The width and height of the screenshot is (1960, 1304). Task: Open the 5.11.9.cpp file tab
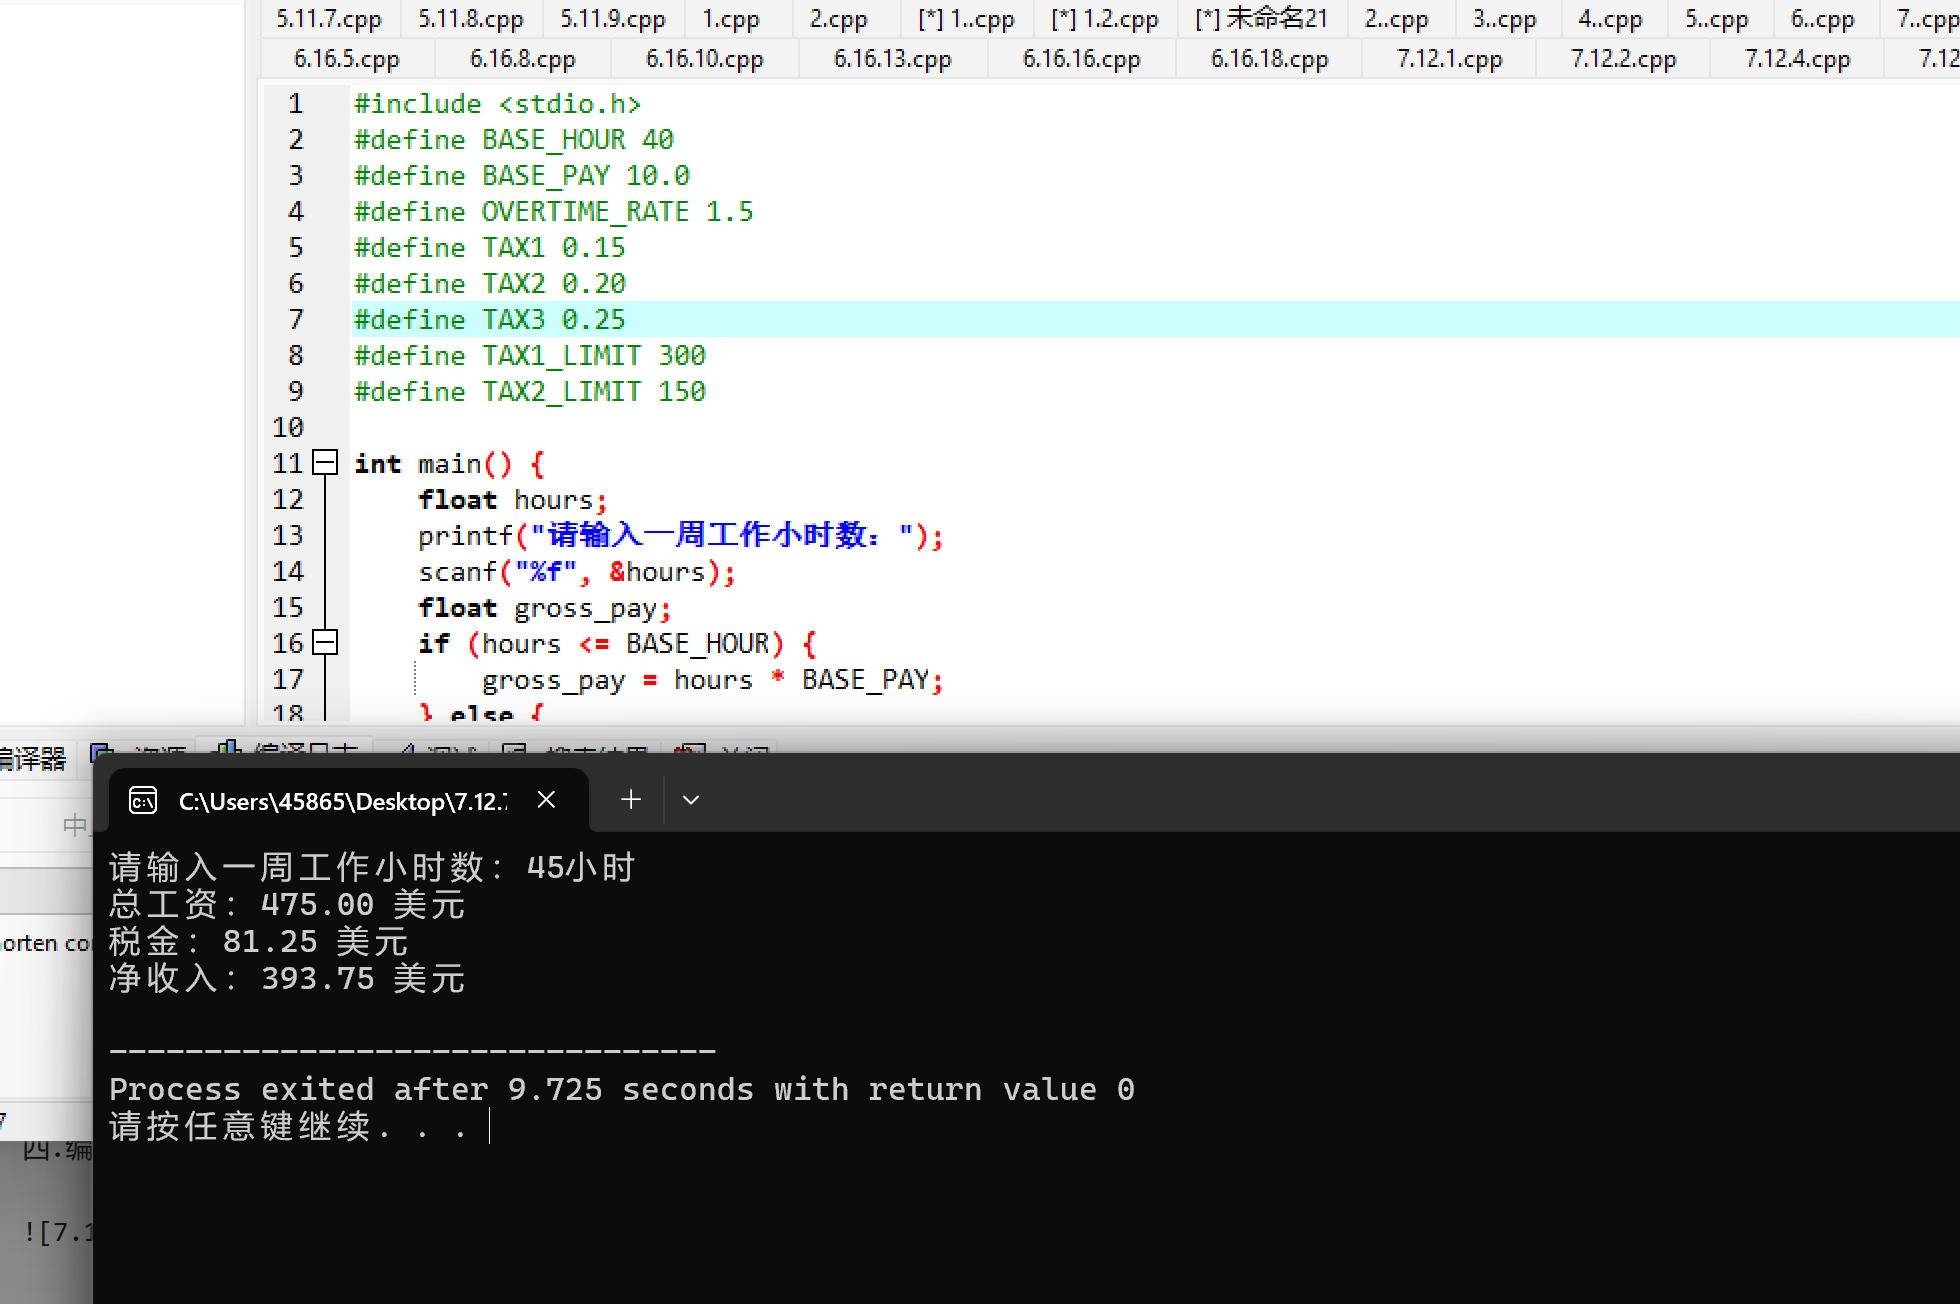[612, 19]
